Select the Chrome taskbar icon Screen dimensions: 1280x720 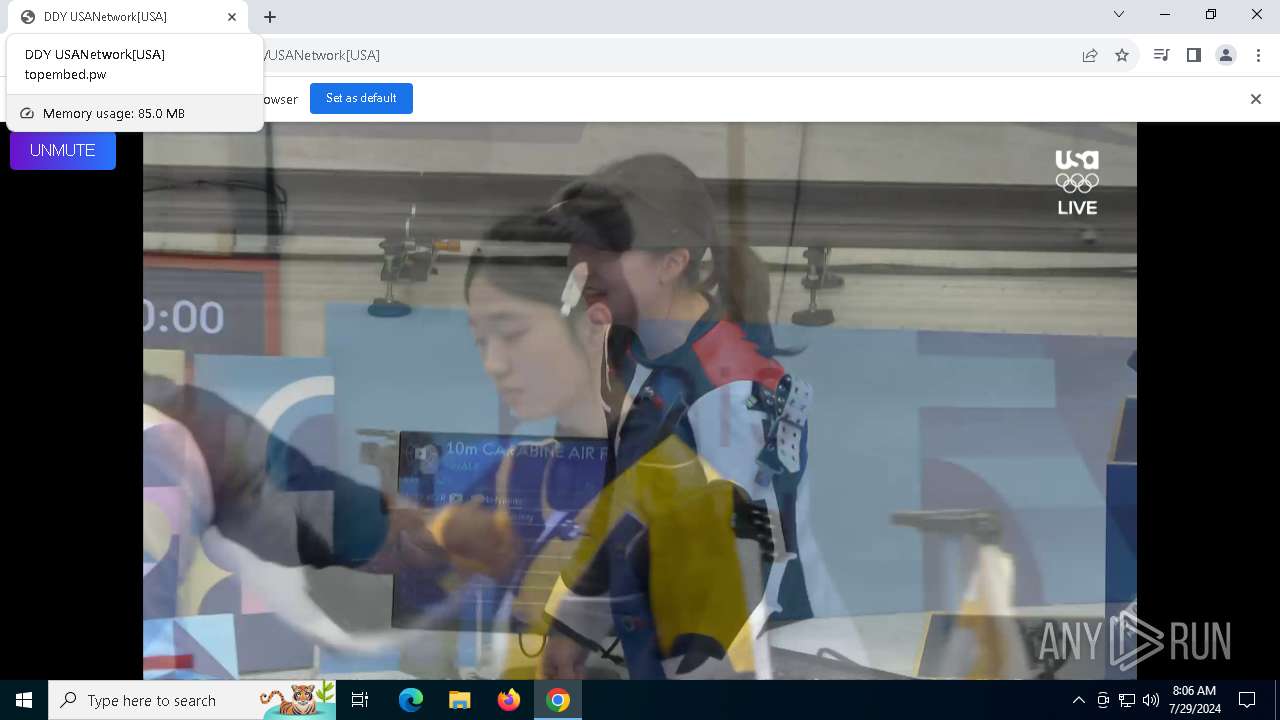[558, 700]
